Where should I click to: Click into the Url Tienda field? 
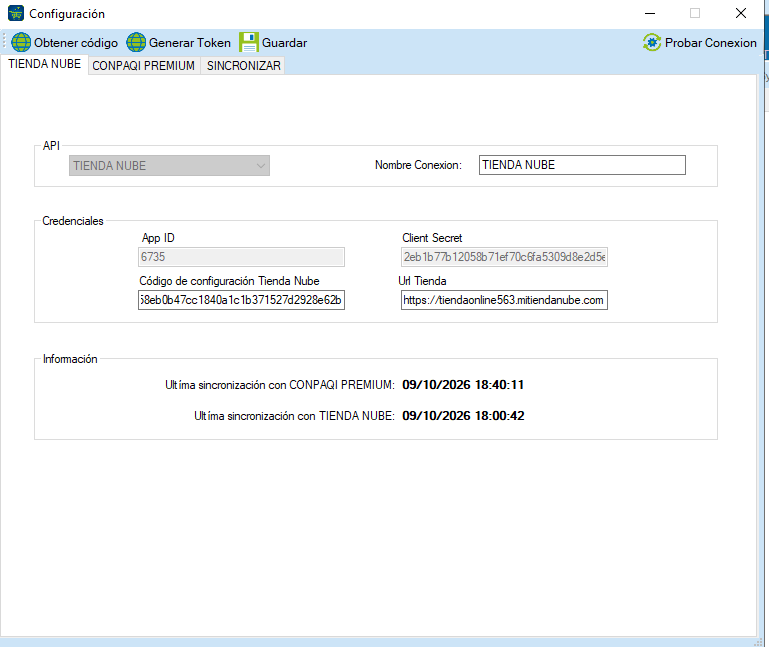click(x=504, y=300)
